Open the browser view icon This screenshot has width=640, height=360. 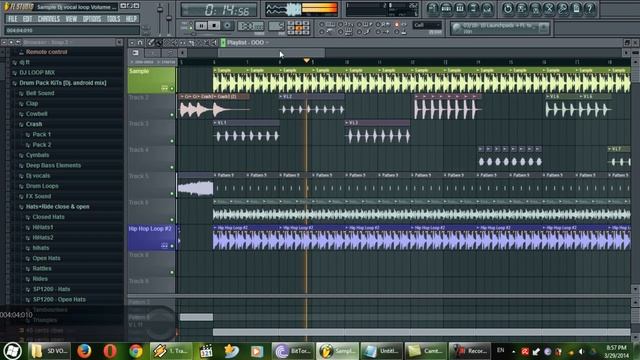coord(473,8)
